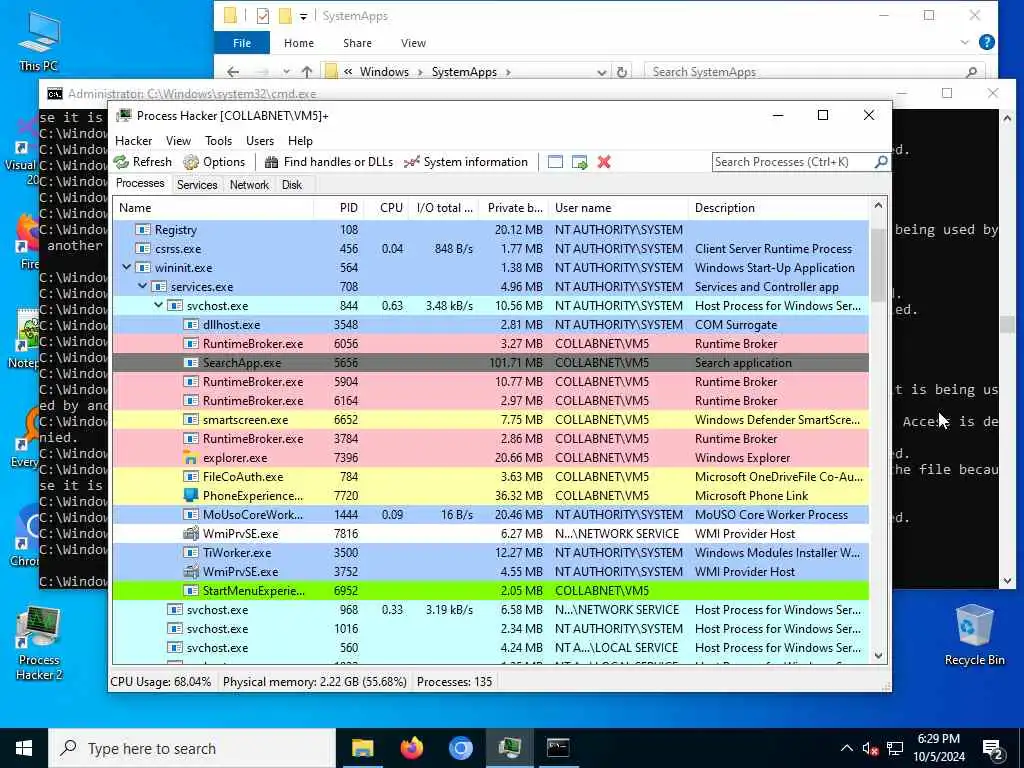The image size is (1024, 768).
Task: Open Chromium browser from taskbar
Action: tap(460, 748)
